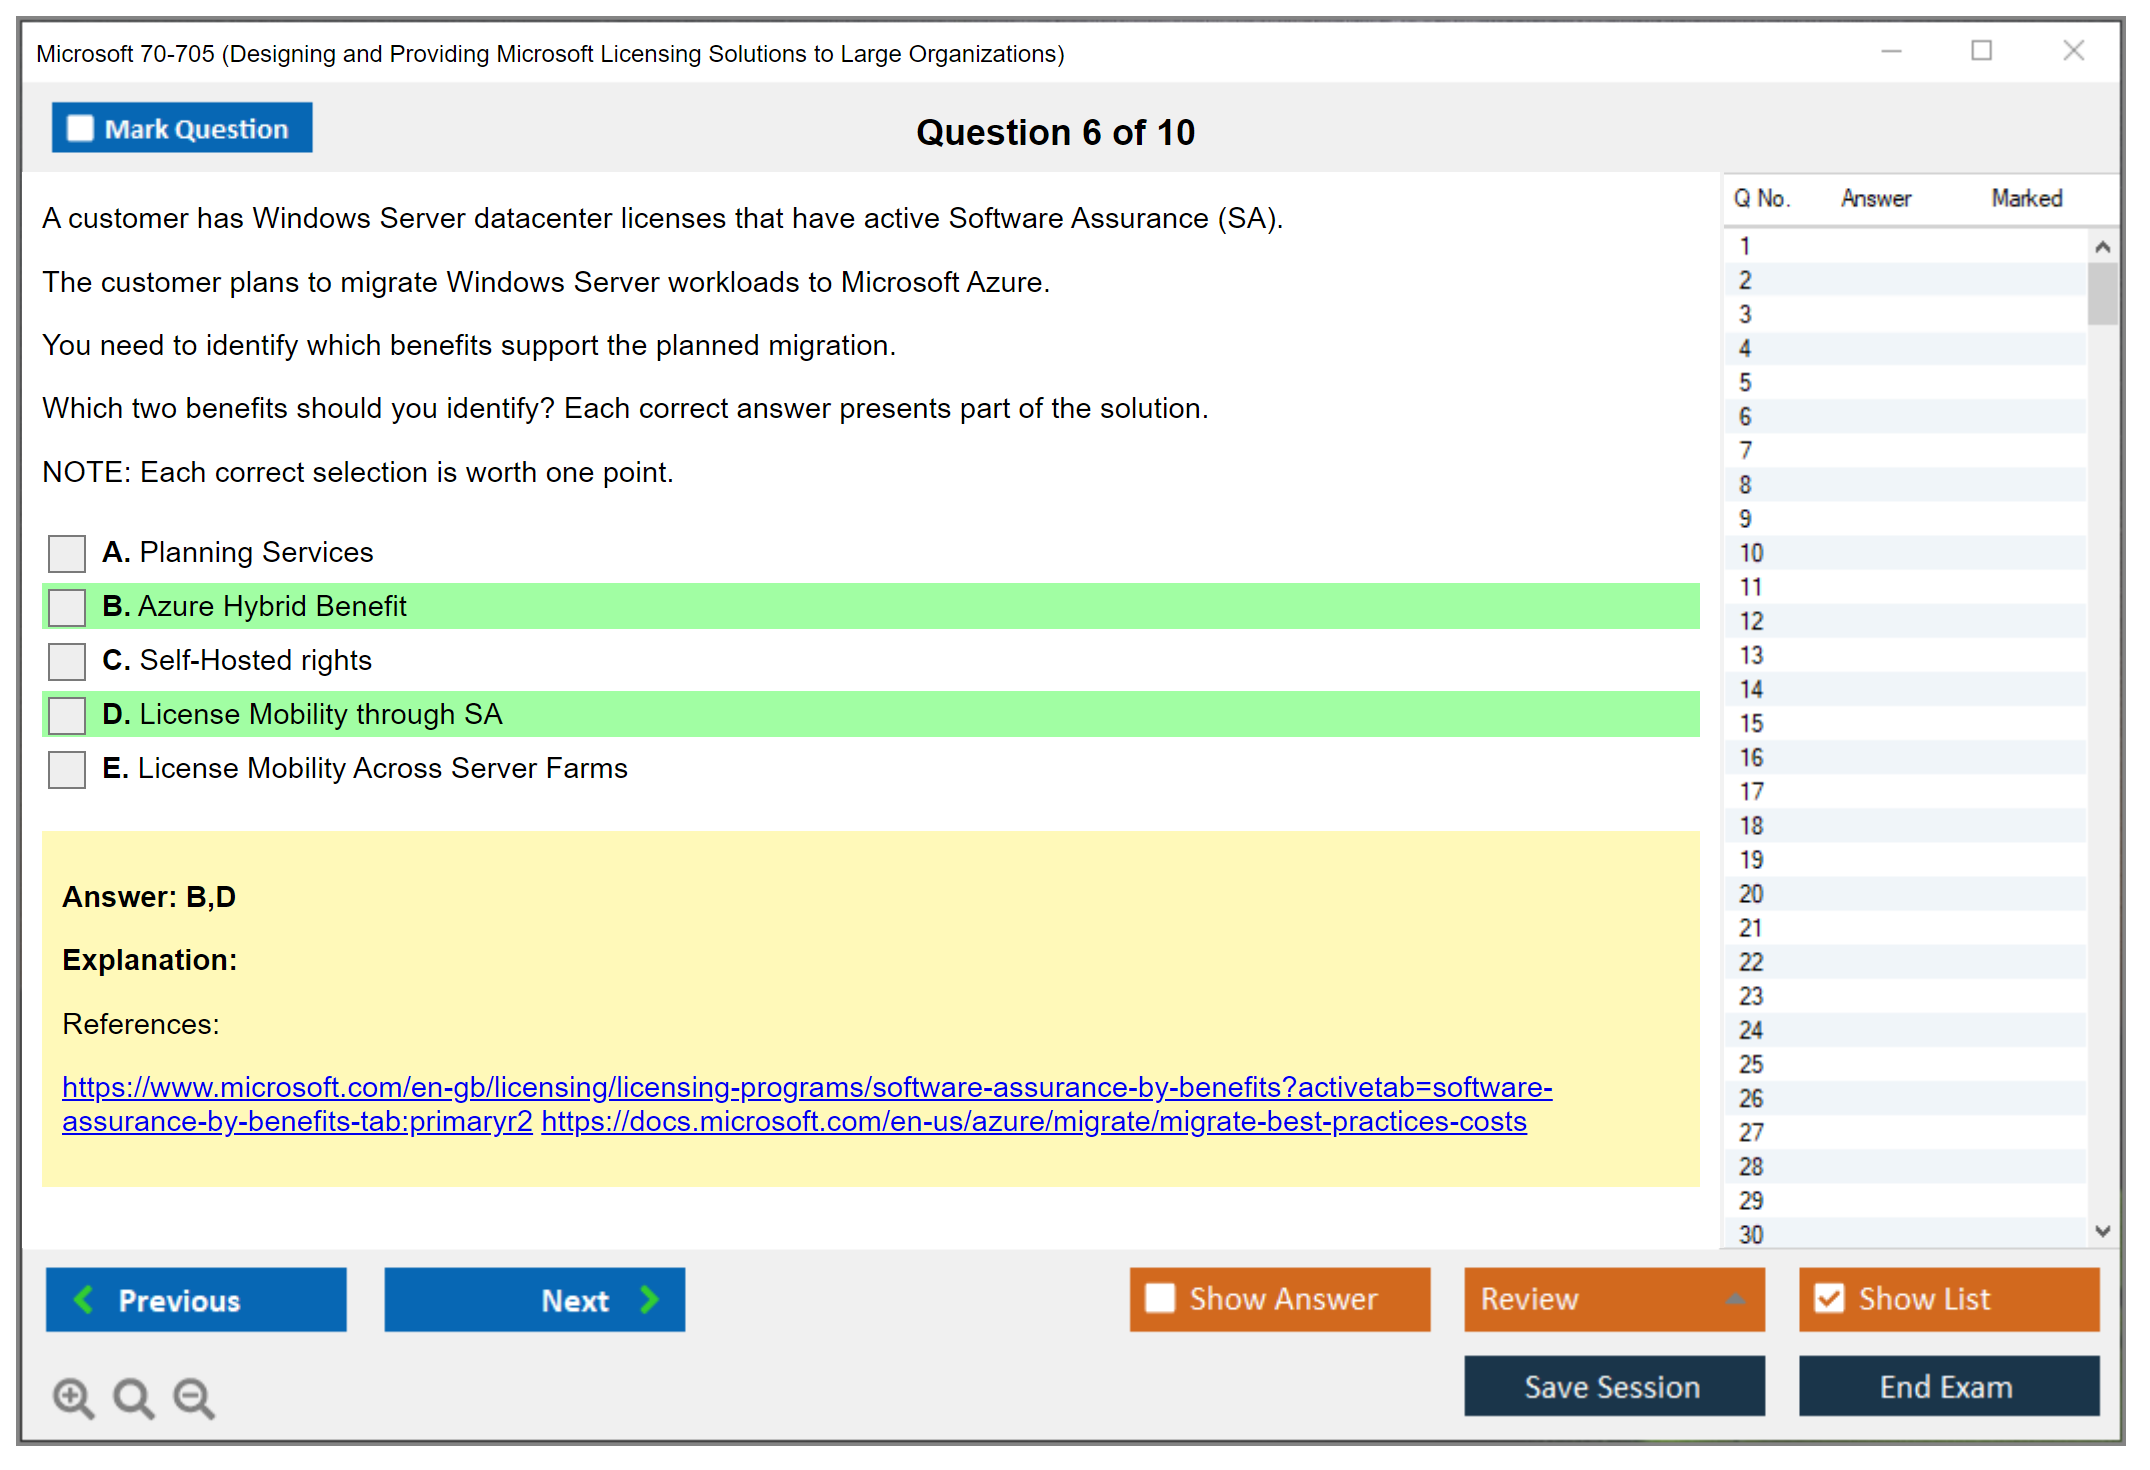2150x1470 pixels.
Task: Click the green arrow on Next button
Action: click(650, 1299)
